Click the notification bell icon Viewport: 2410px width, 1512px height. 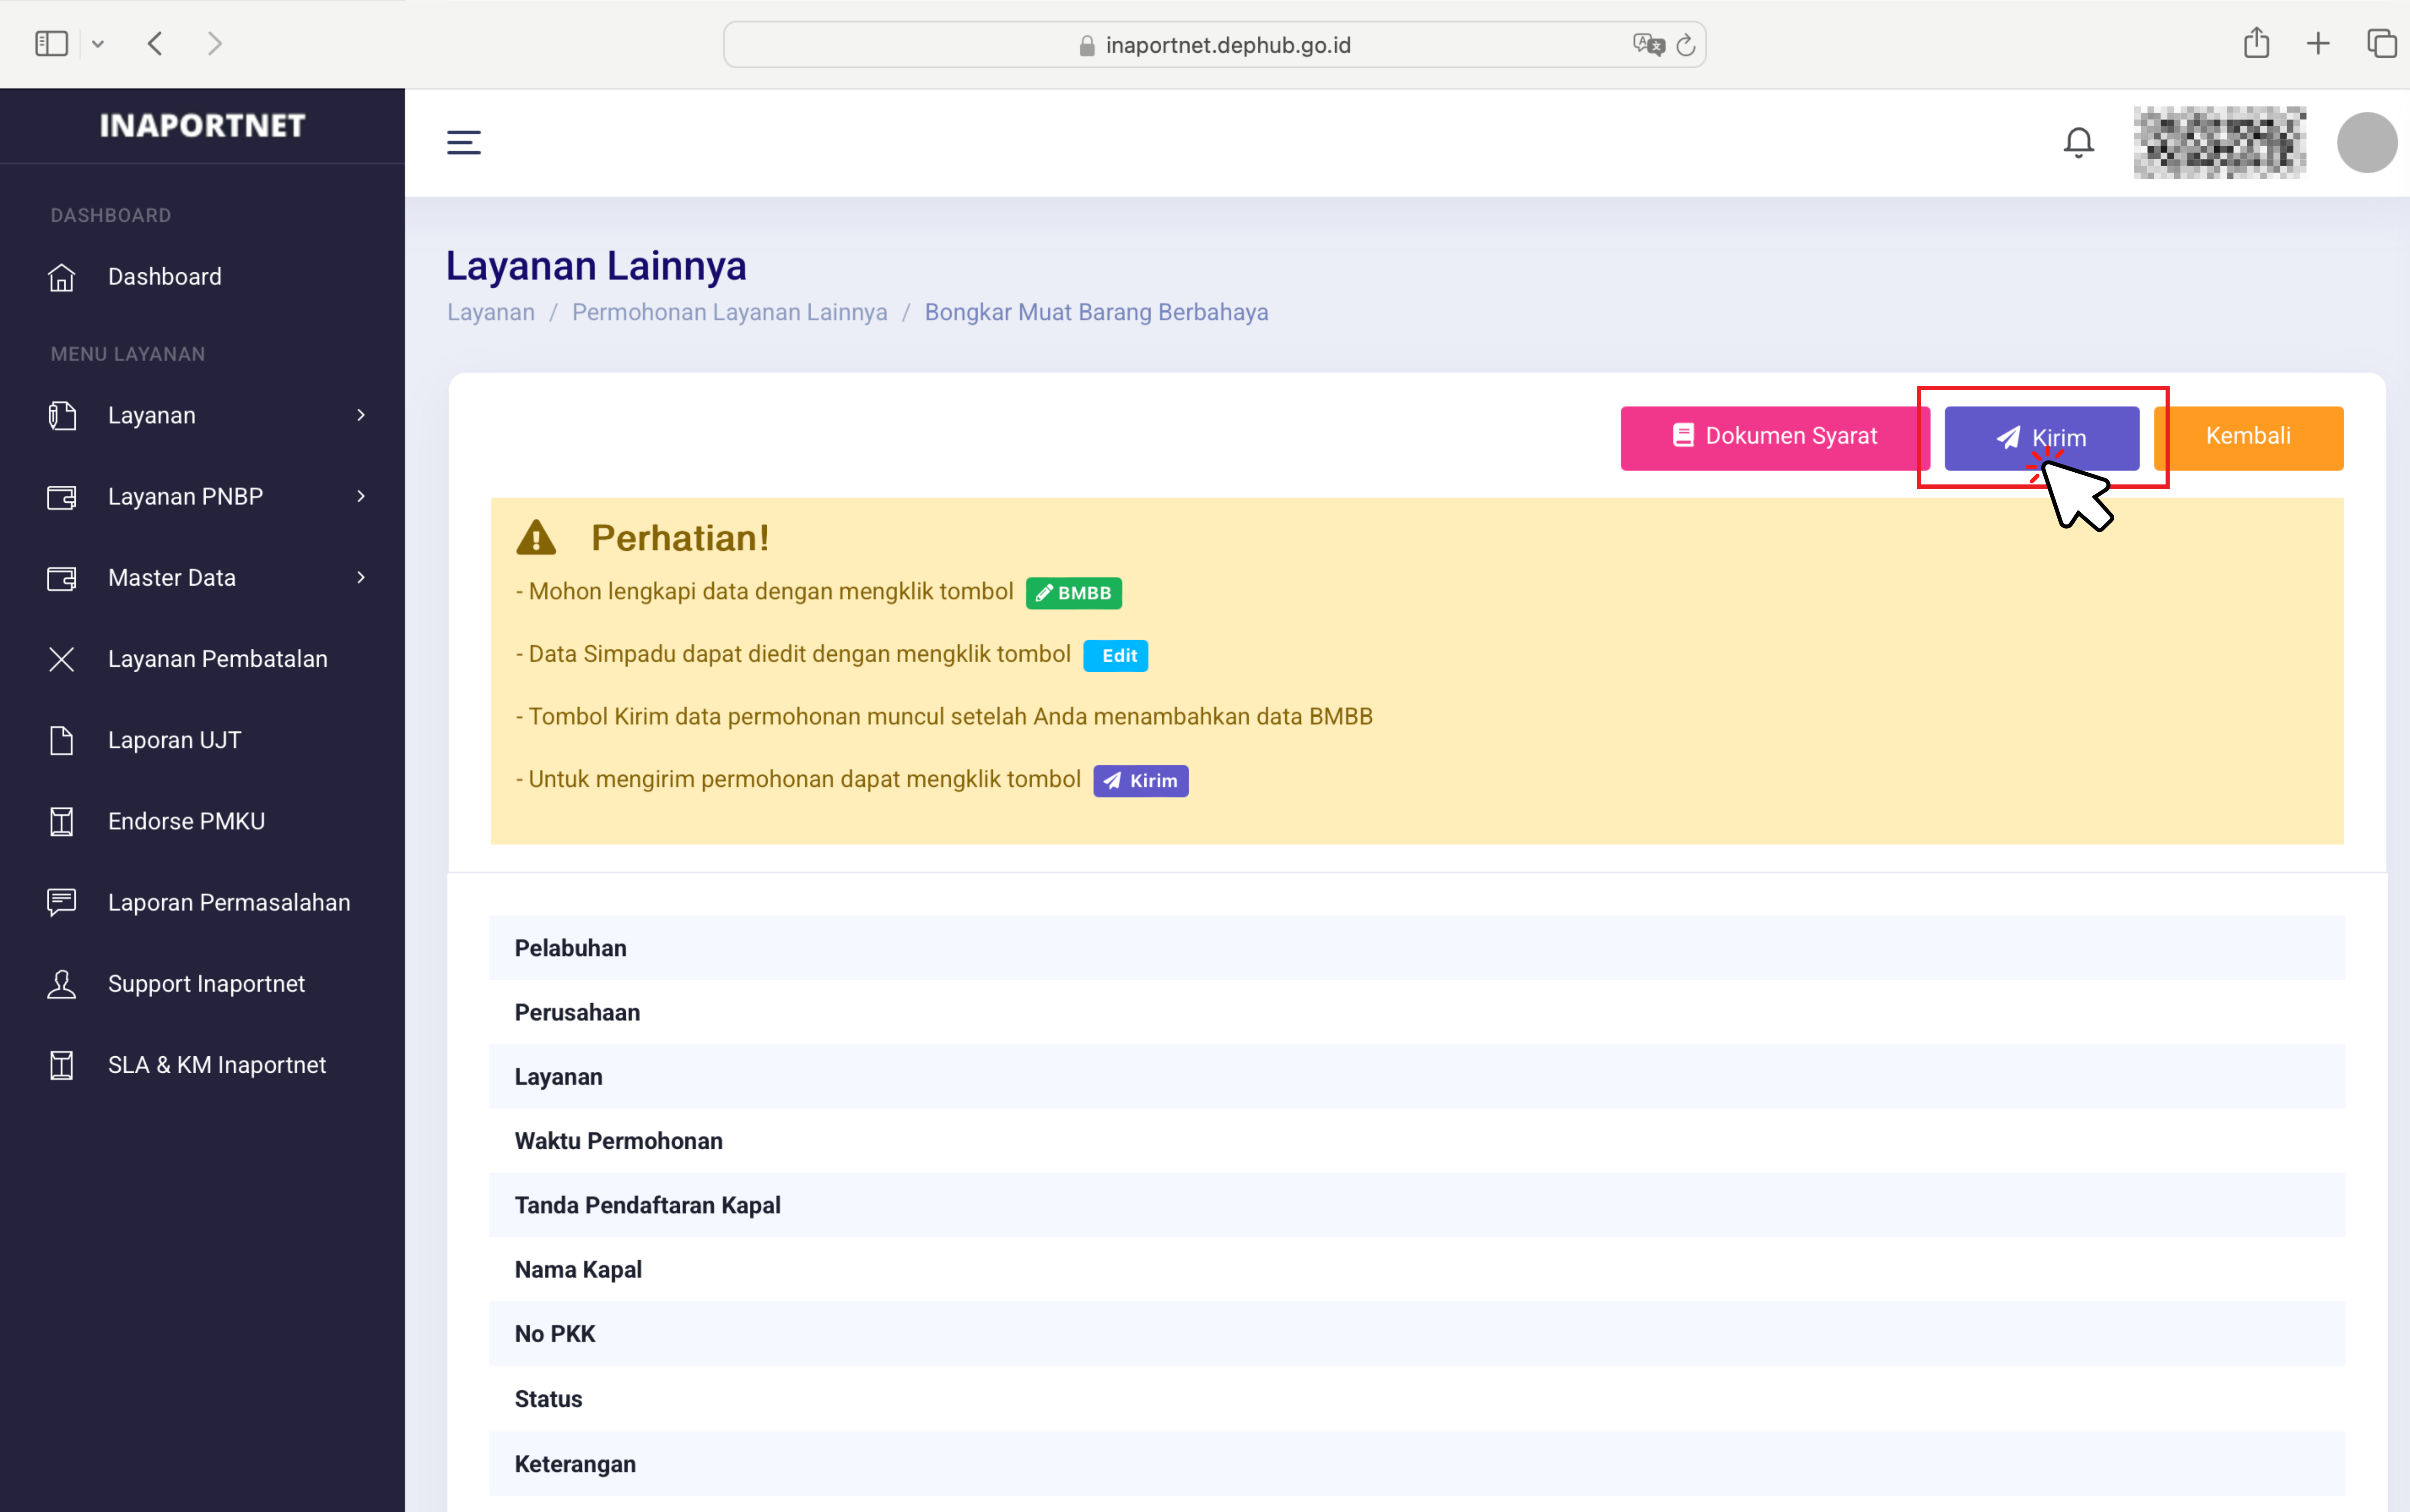(2078, 142)
